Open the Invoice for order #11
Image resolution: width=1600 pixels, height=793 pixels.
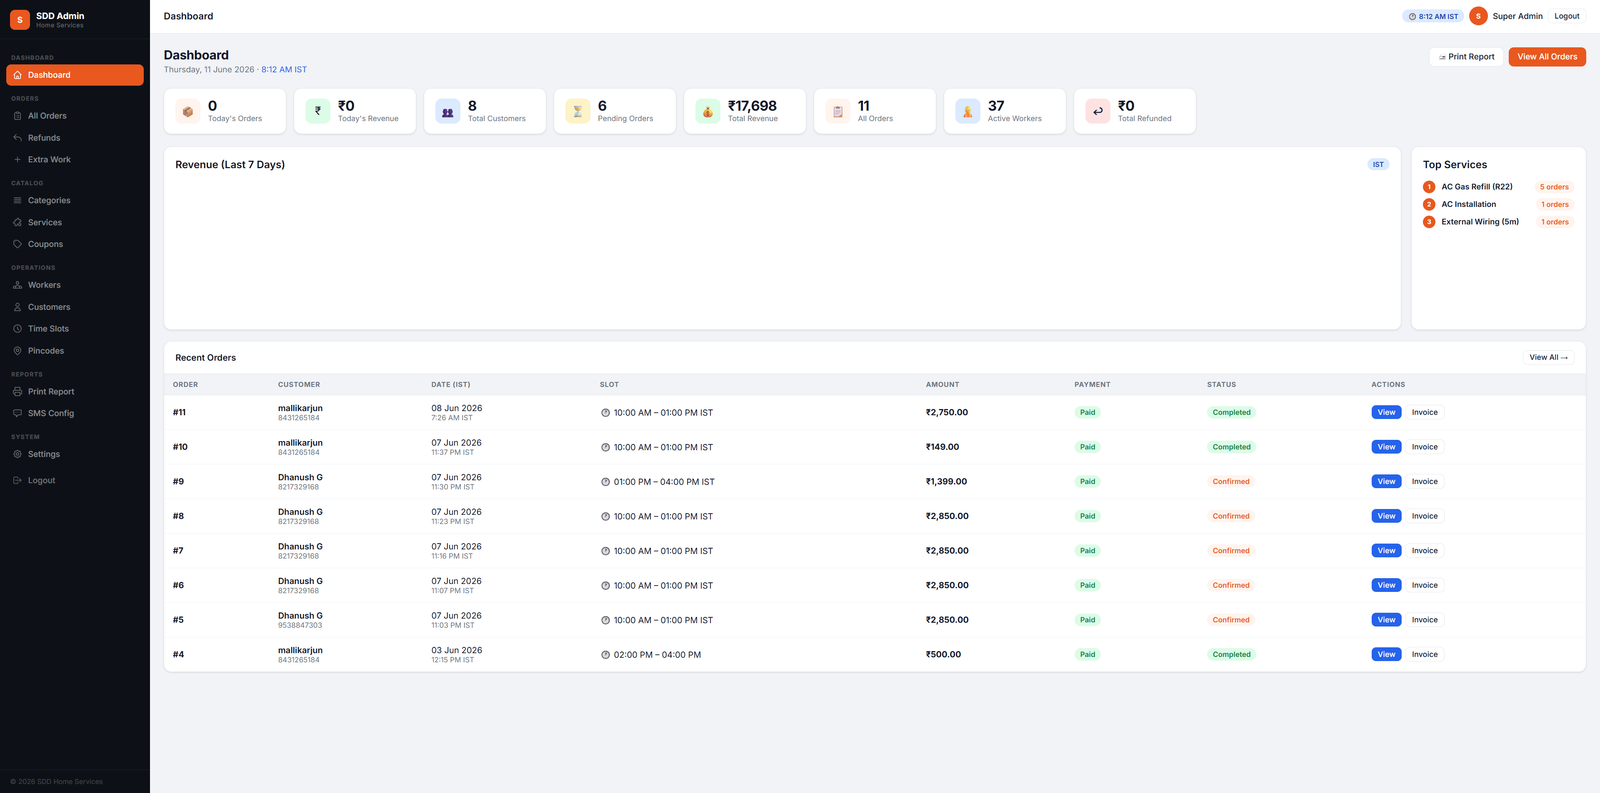pyautogui.click(x=1424, y=412)
